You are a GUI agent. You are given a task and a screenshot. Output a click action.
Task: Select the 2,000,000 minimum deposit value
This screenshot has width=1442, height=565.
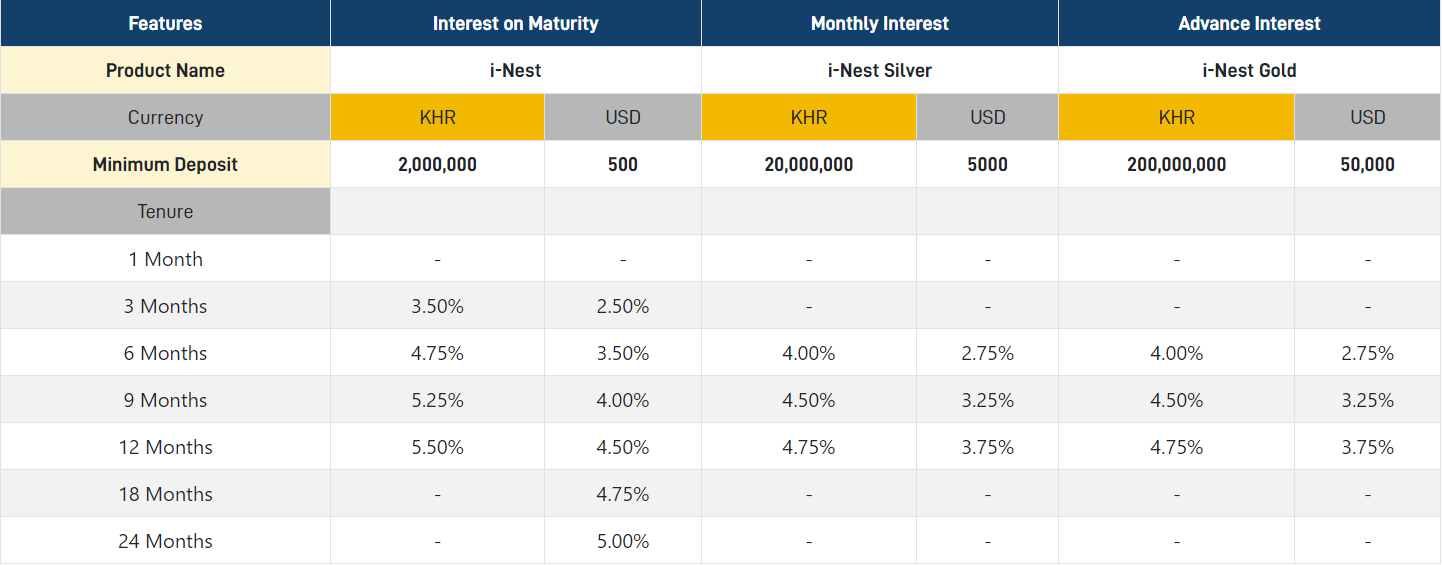[x=438, y=164]
